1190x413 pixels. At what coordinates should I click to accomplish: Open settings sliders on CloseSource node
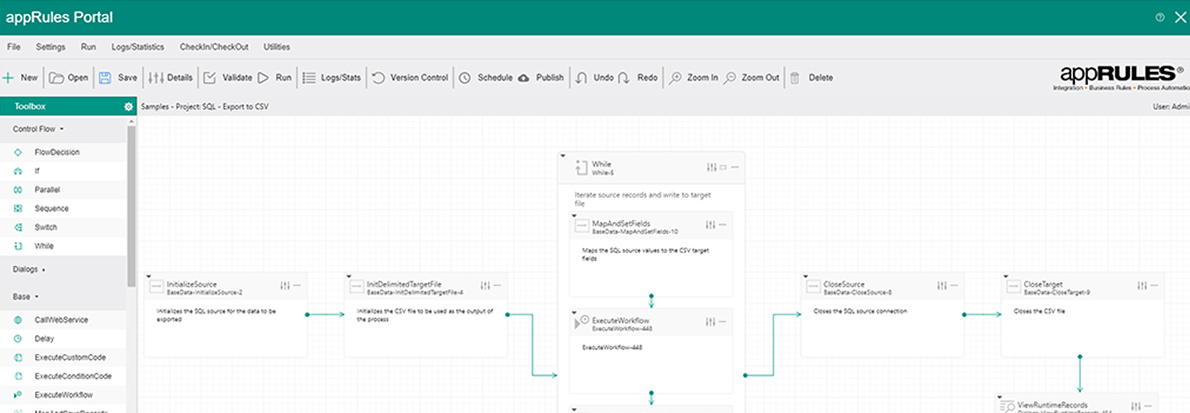click(x=942, y=285)
